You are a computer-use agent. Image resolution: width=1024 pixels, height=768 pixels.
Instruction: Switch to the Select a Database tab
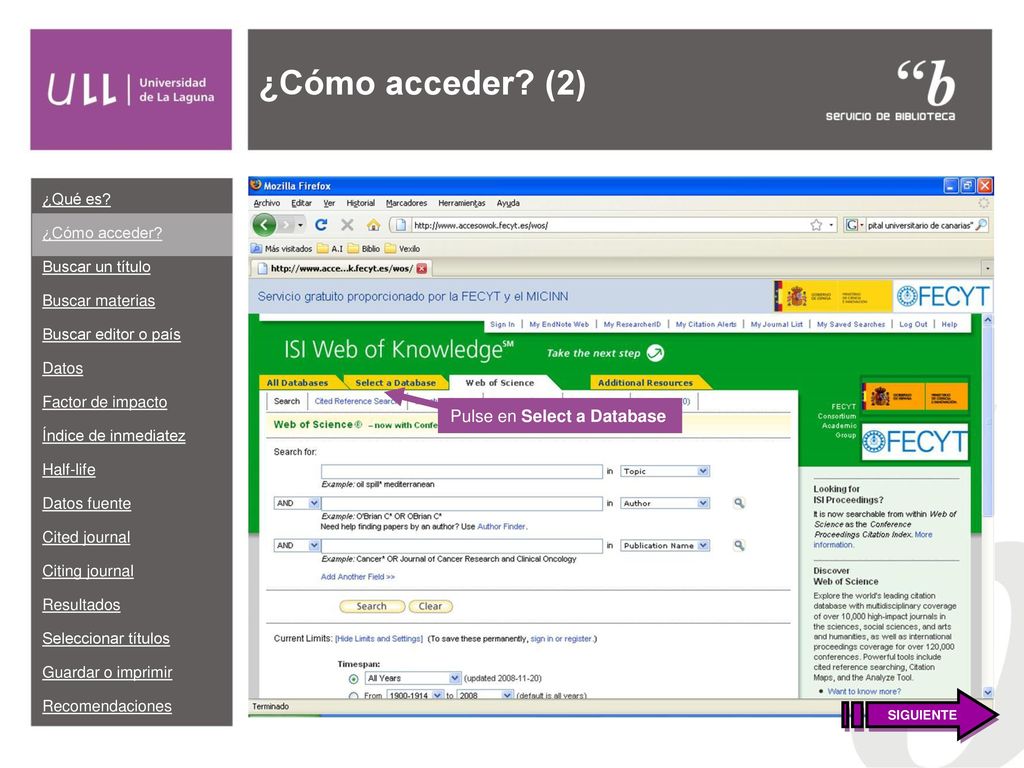pyautogui.click(x=396, y=383)
